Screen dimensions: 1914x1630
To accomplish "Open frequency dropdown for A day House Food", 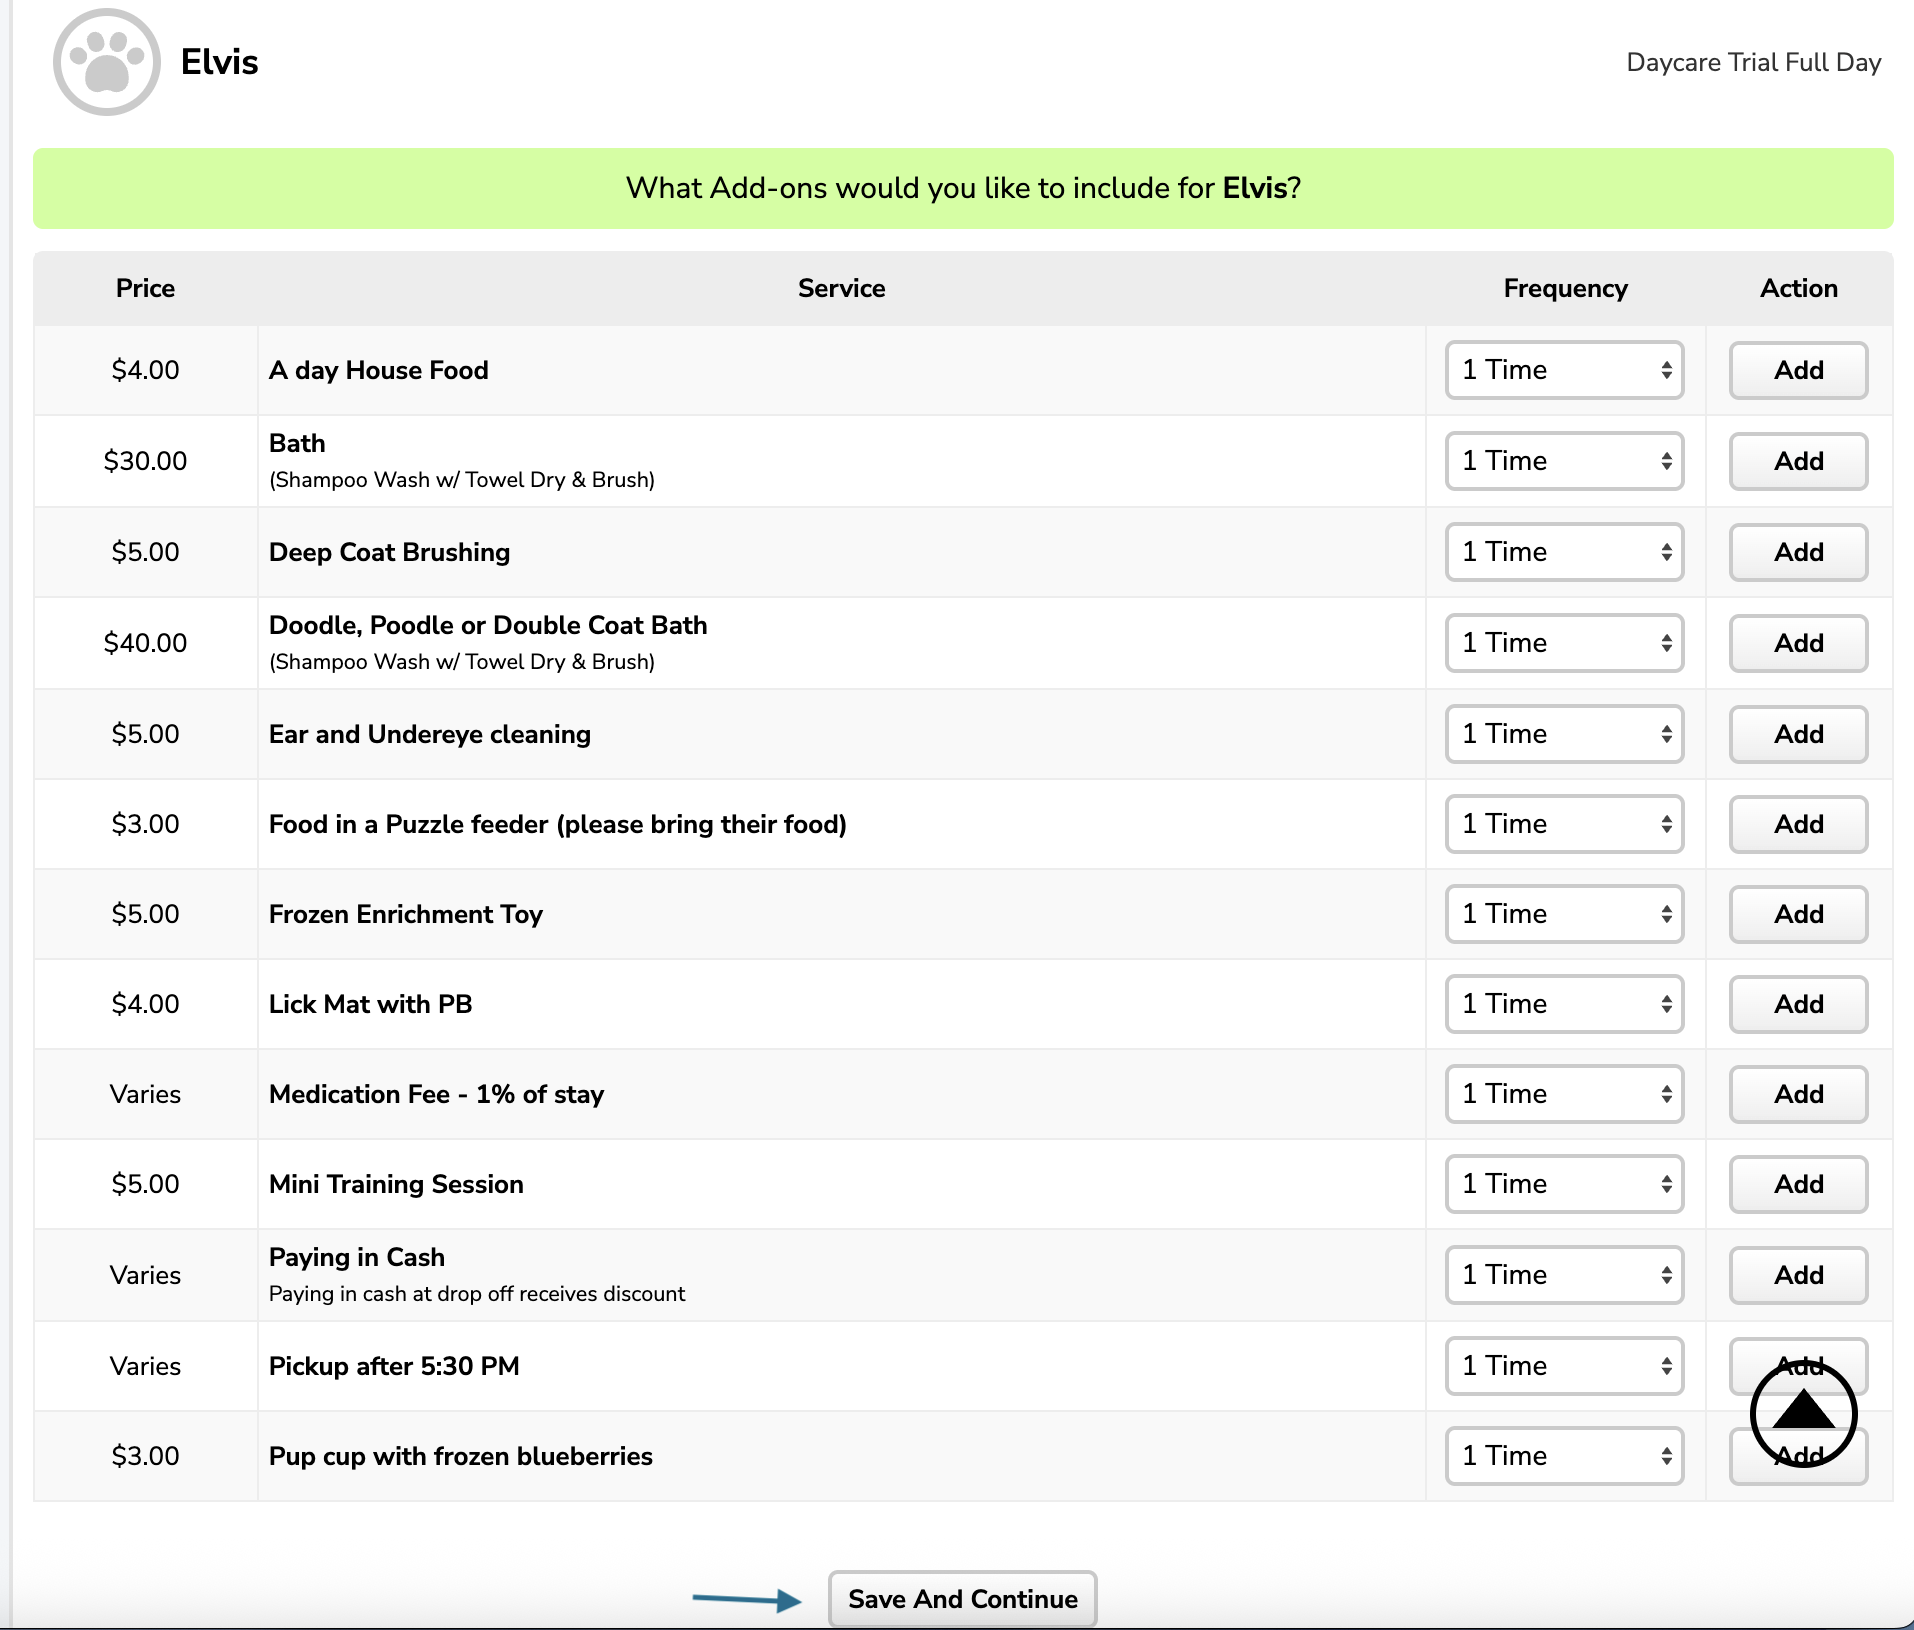I will coord(1564,370).
